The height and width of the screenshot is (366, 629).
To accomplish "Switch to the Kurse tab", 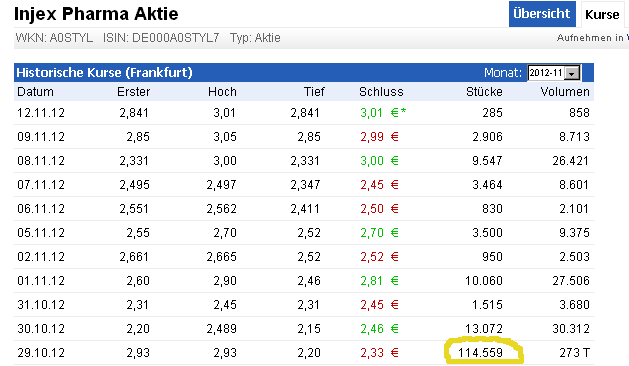I will tap(602, 14).
